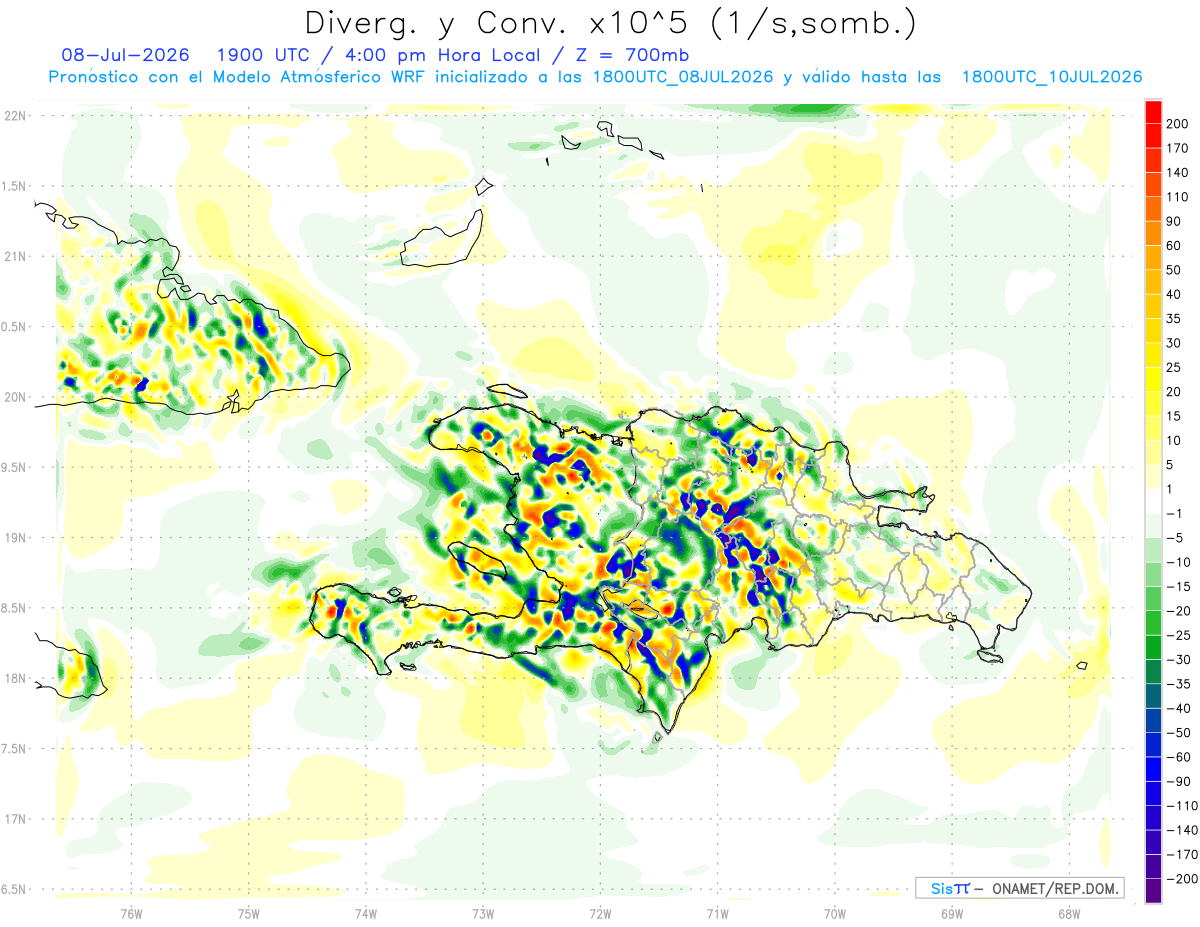Click the '18N' latitude axis label
Image resolution: width=1200 pixels, height=927 pixels.
click(x=14, y=678)
